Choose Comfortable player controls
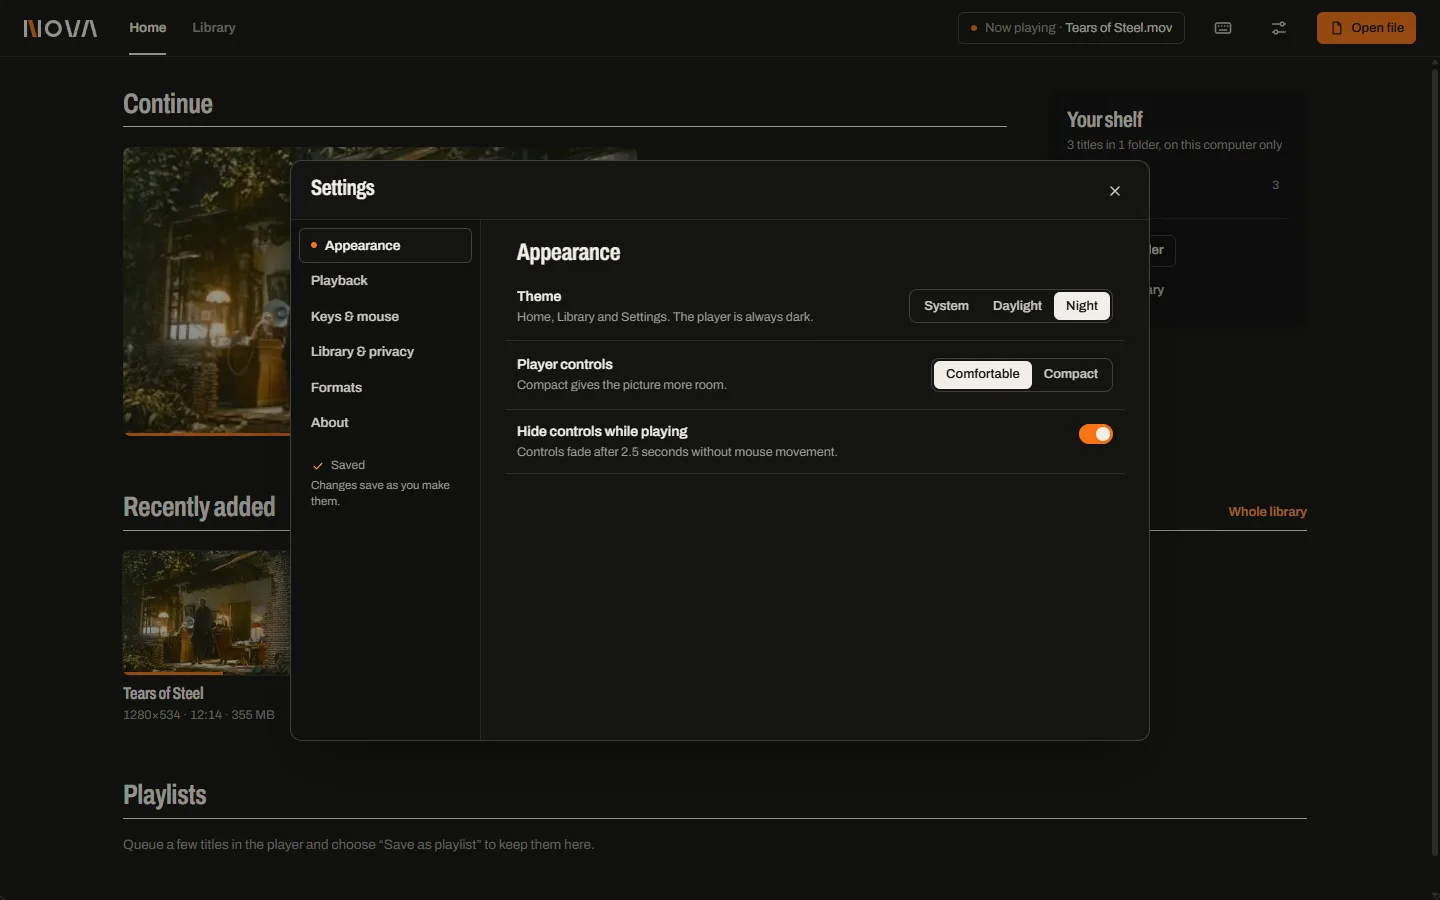This screenshot has height=900, width=1440. 983,374
